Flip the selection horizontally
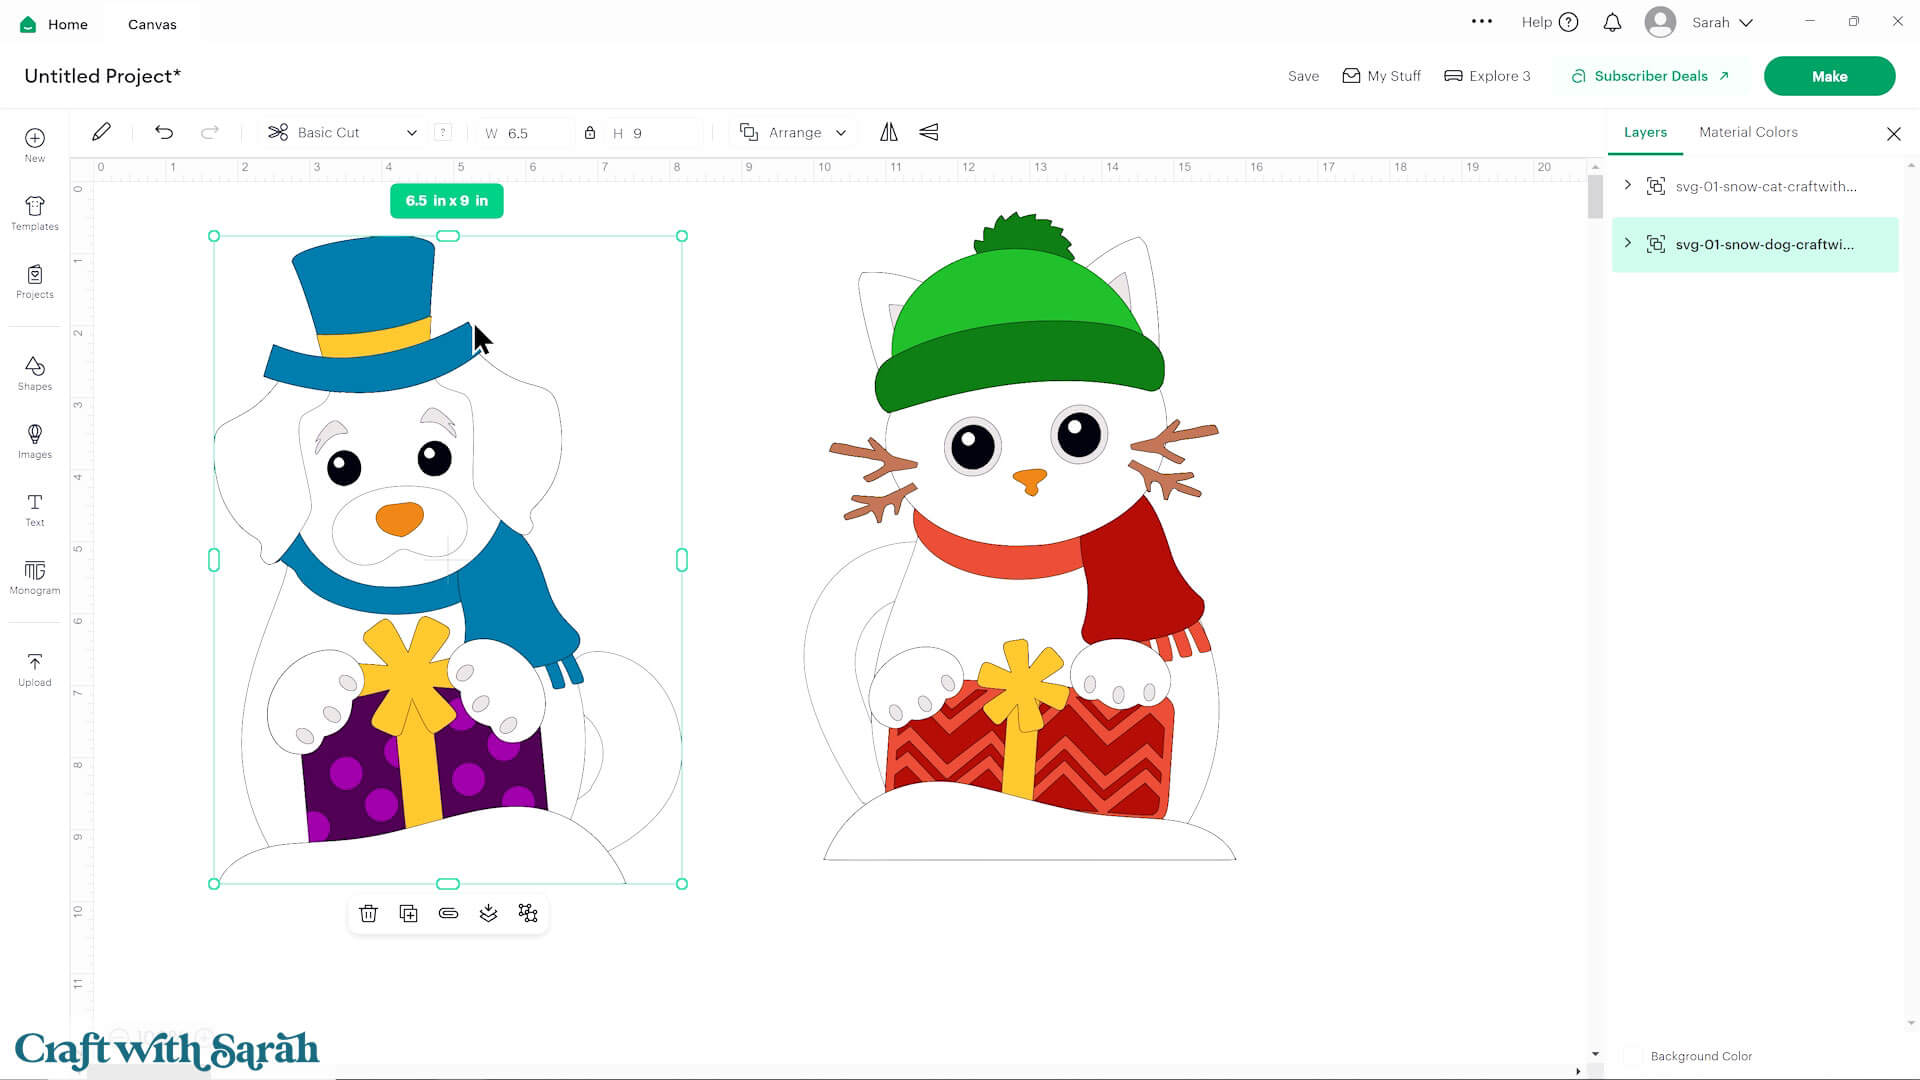 888,132
